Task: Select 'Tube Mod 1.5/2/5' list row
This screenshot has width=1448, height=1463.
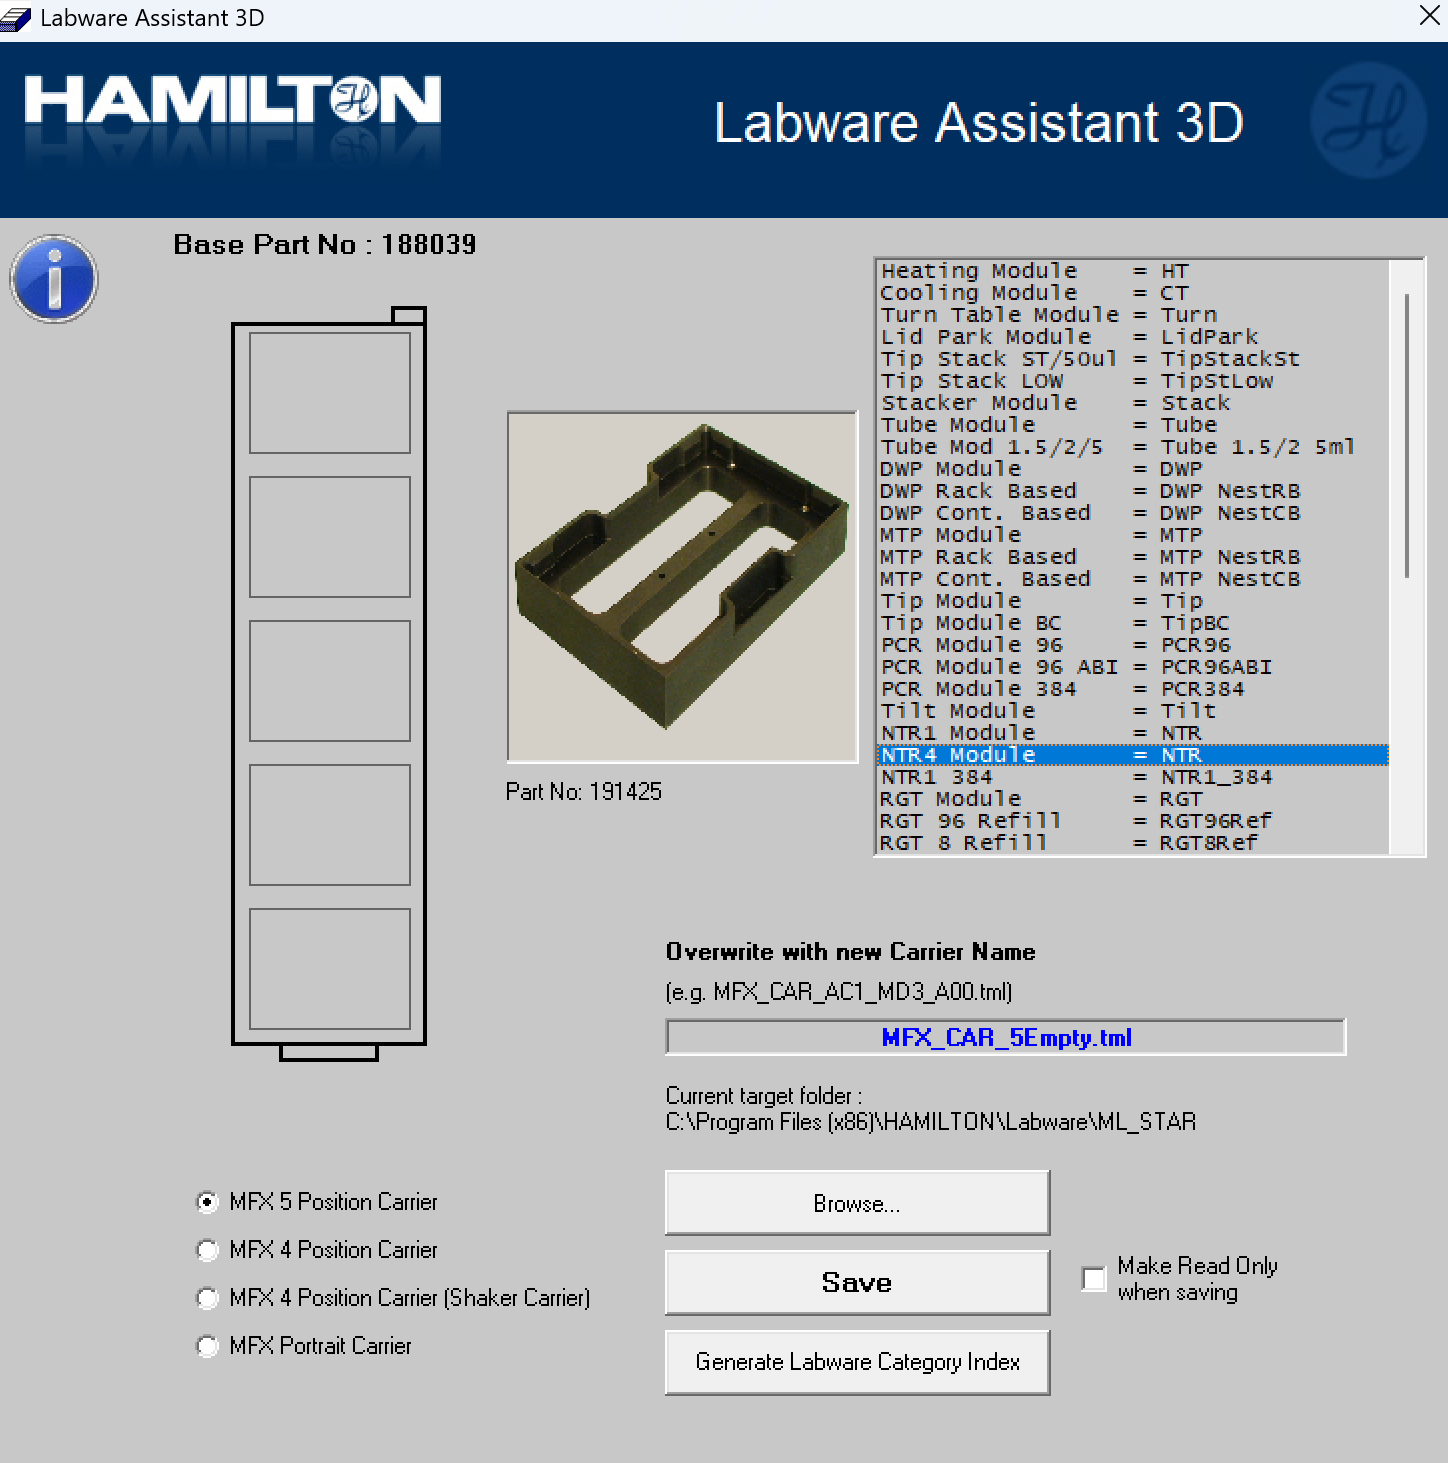Action: pyautogui.click(x=1133, y=447)
